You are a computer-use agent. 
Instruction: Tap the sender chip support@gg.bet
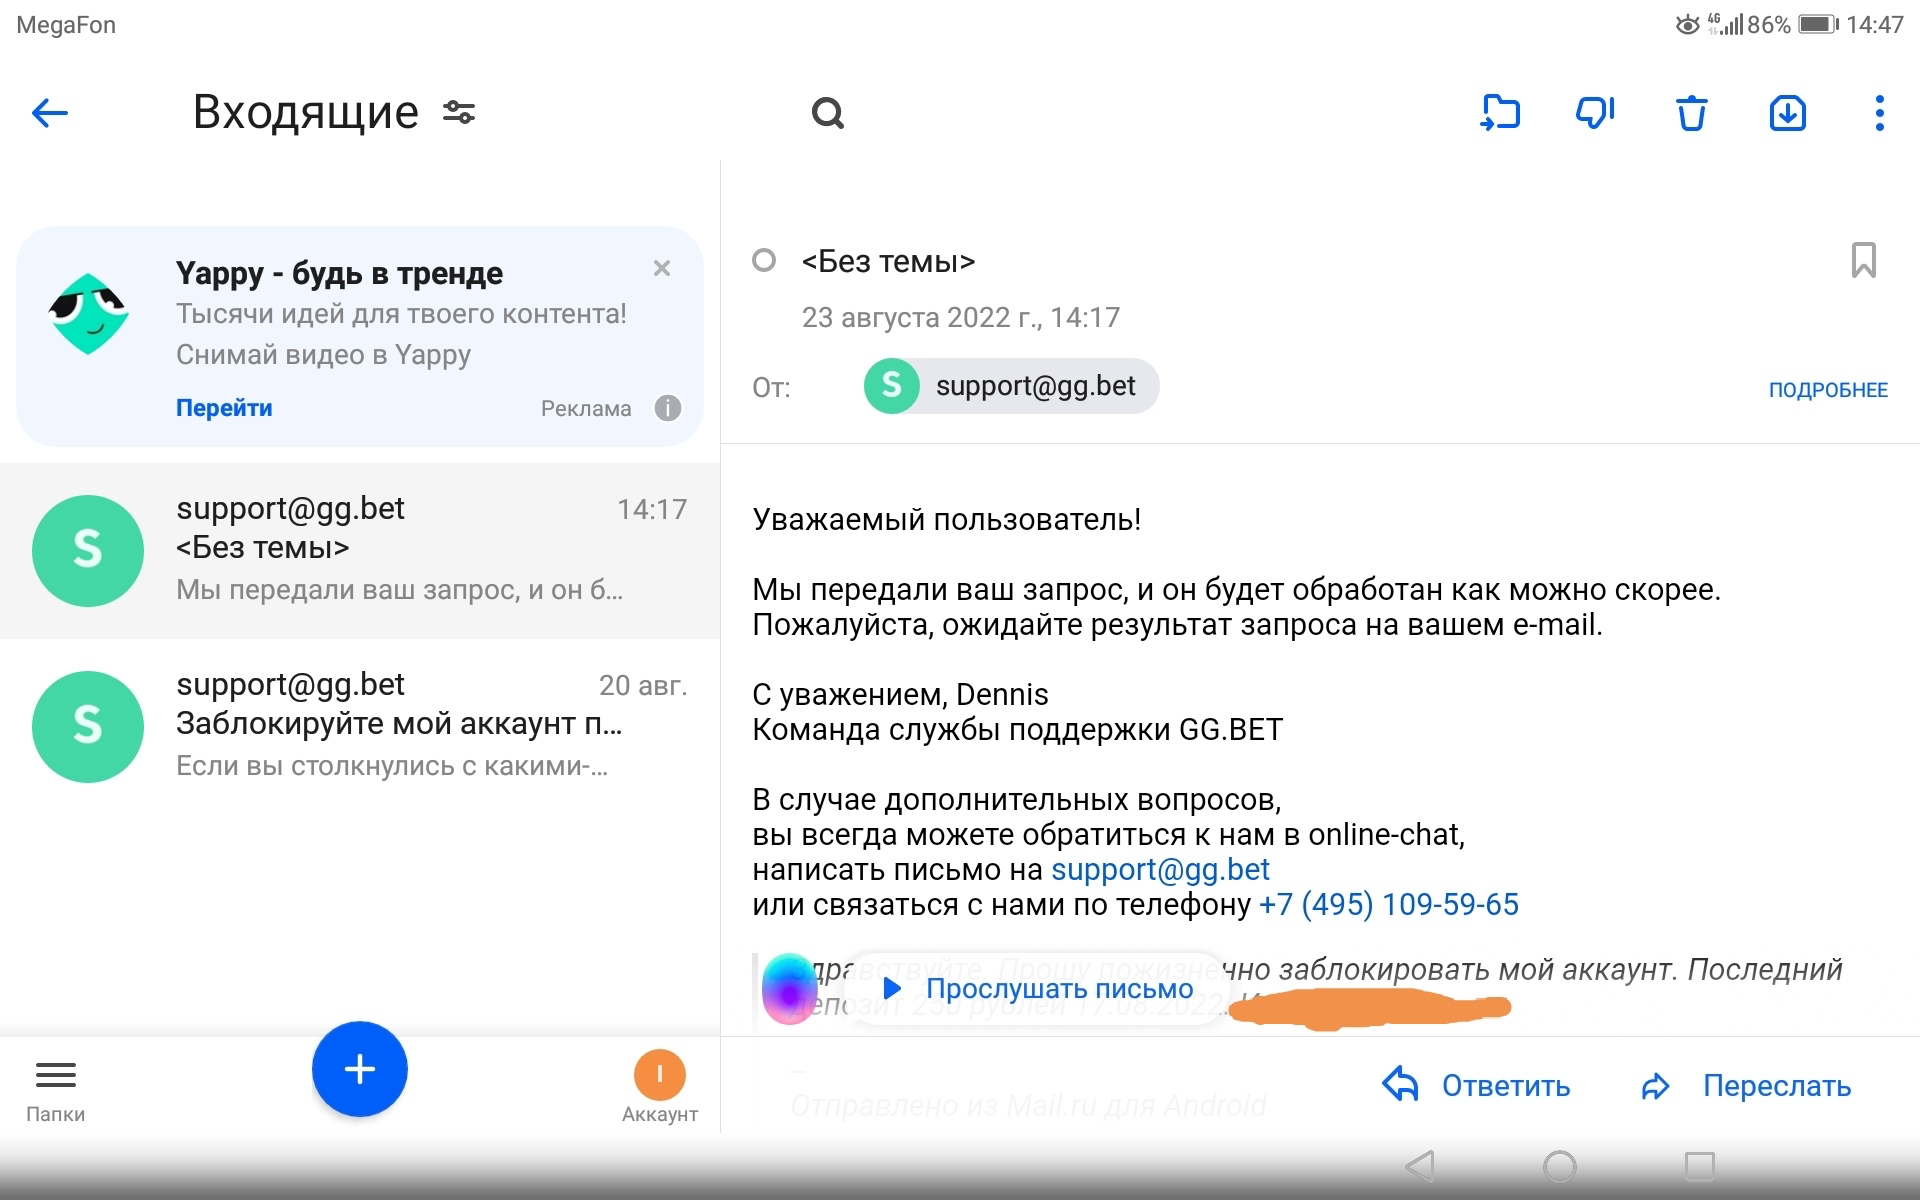pyautogui.click(x=1011, y=386)
